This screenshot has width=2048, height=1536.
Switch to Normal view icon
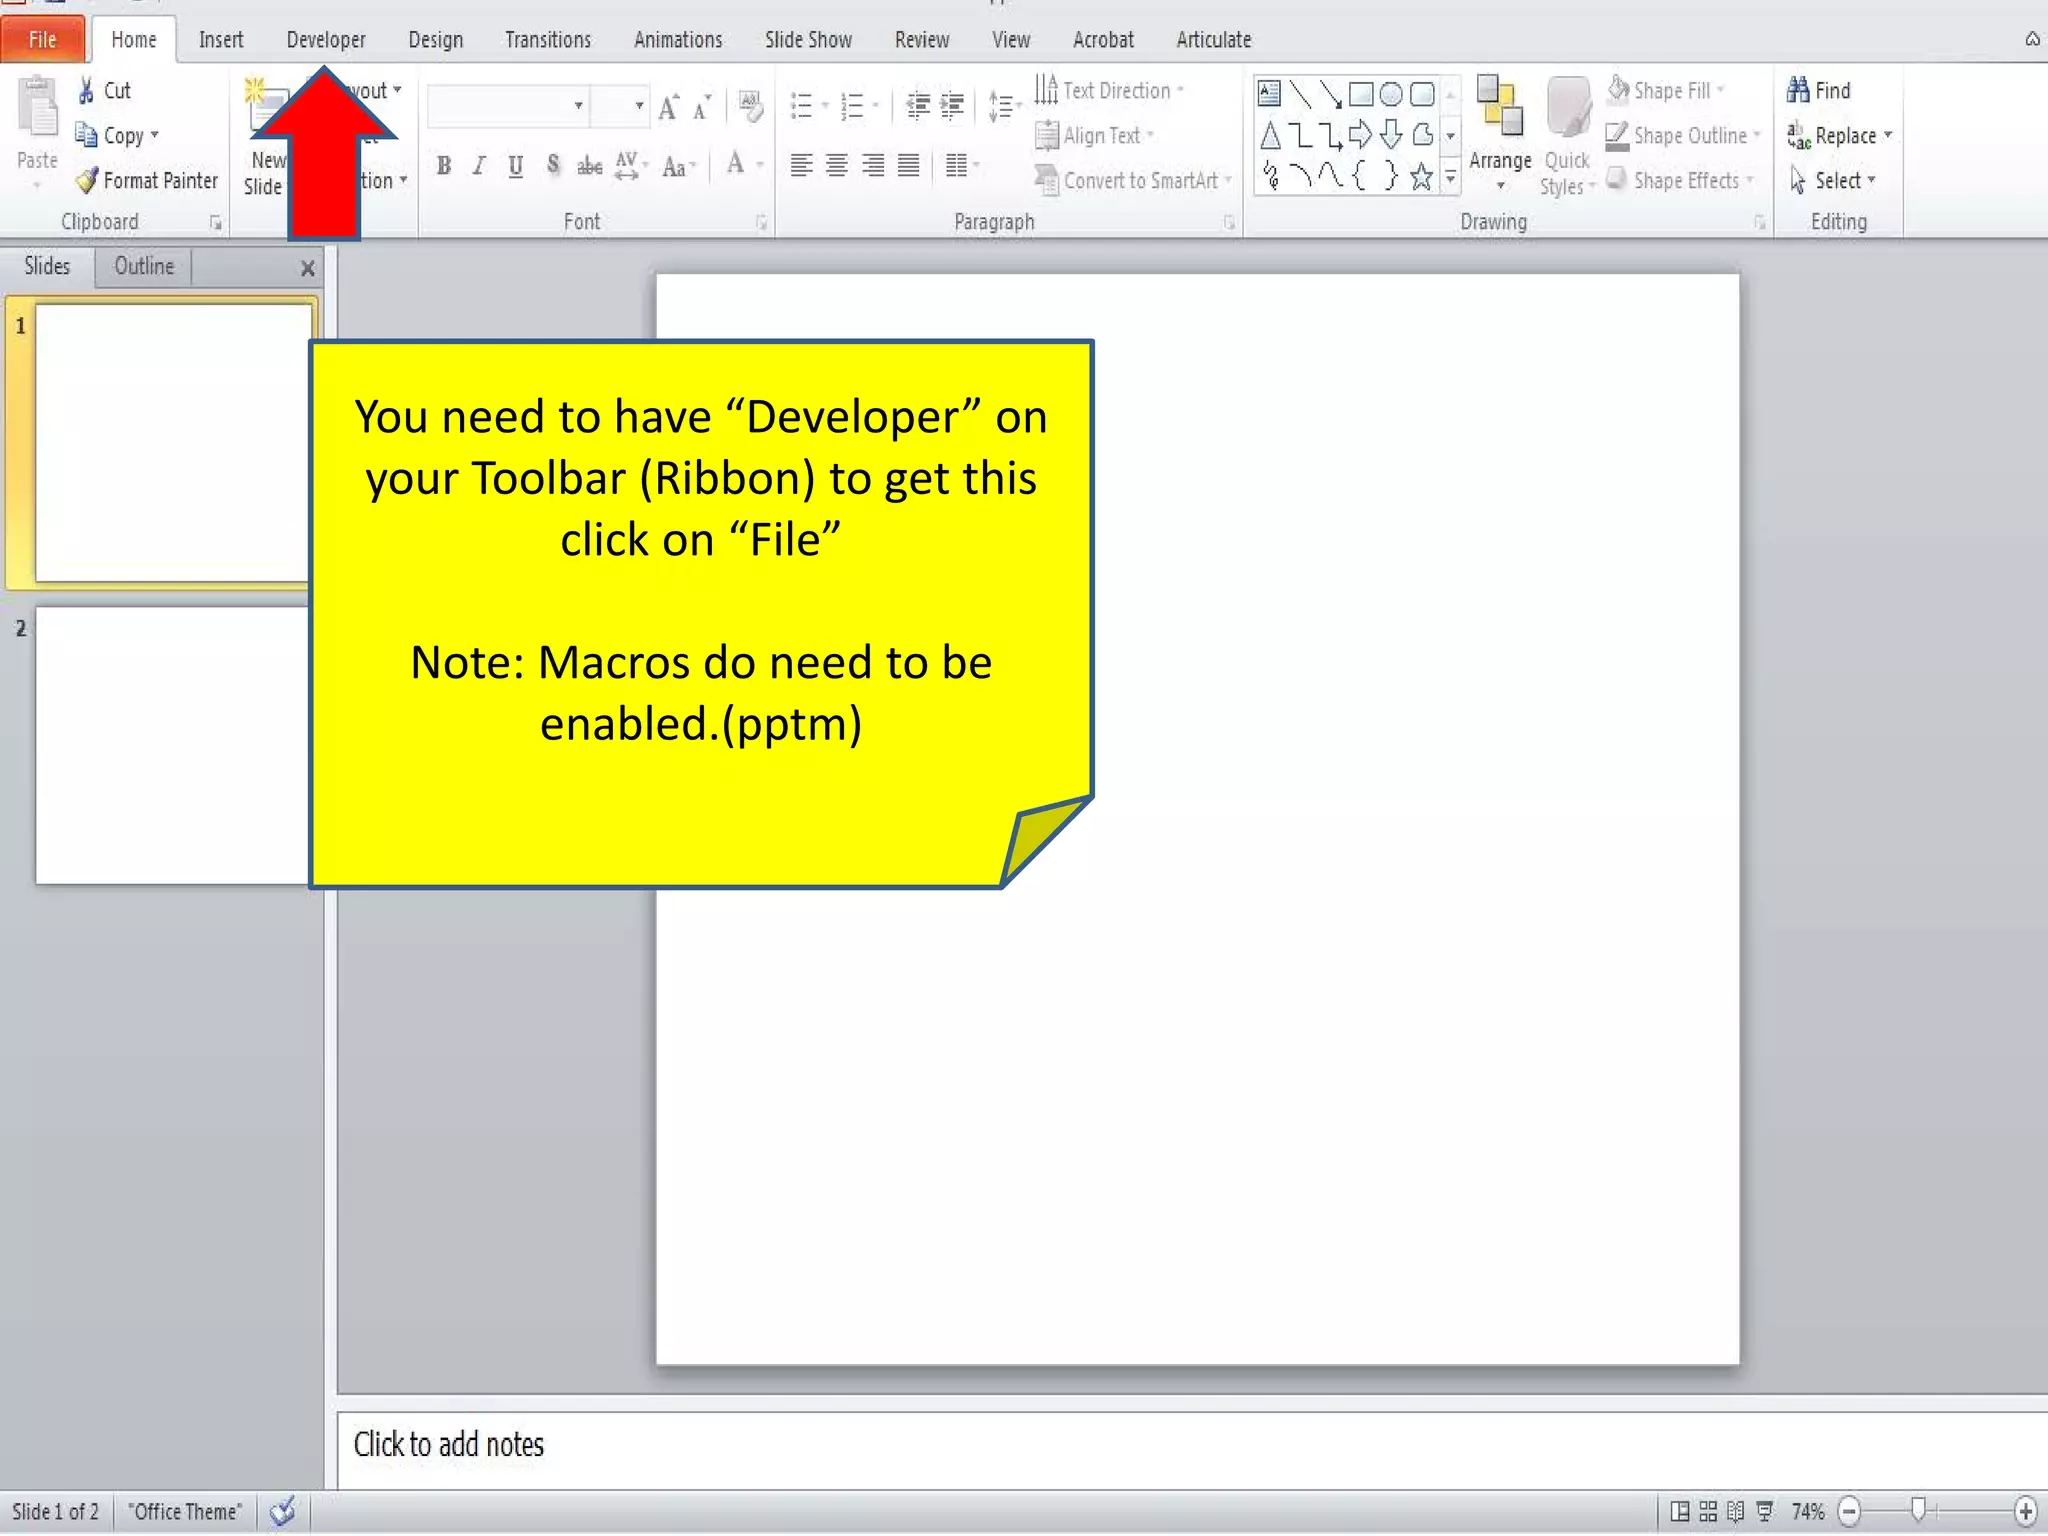[1680, 1511]
